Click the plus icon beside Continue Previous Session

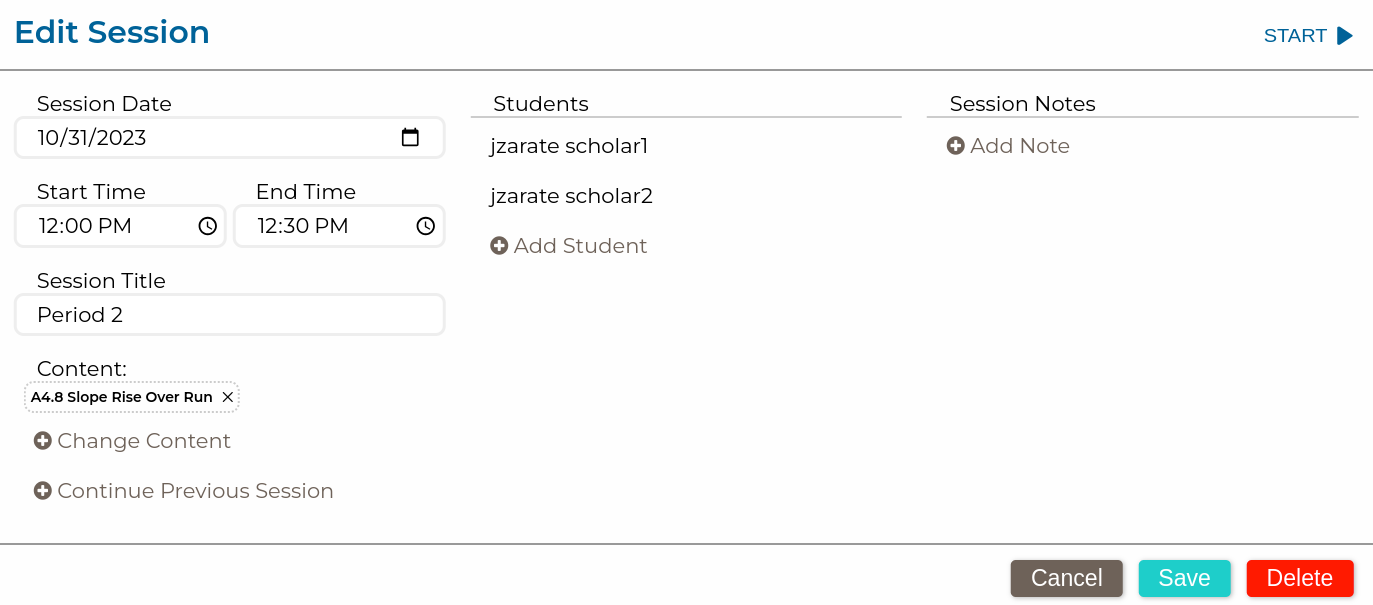click(43, 491)
